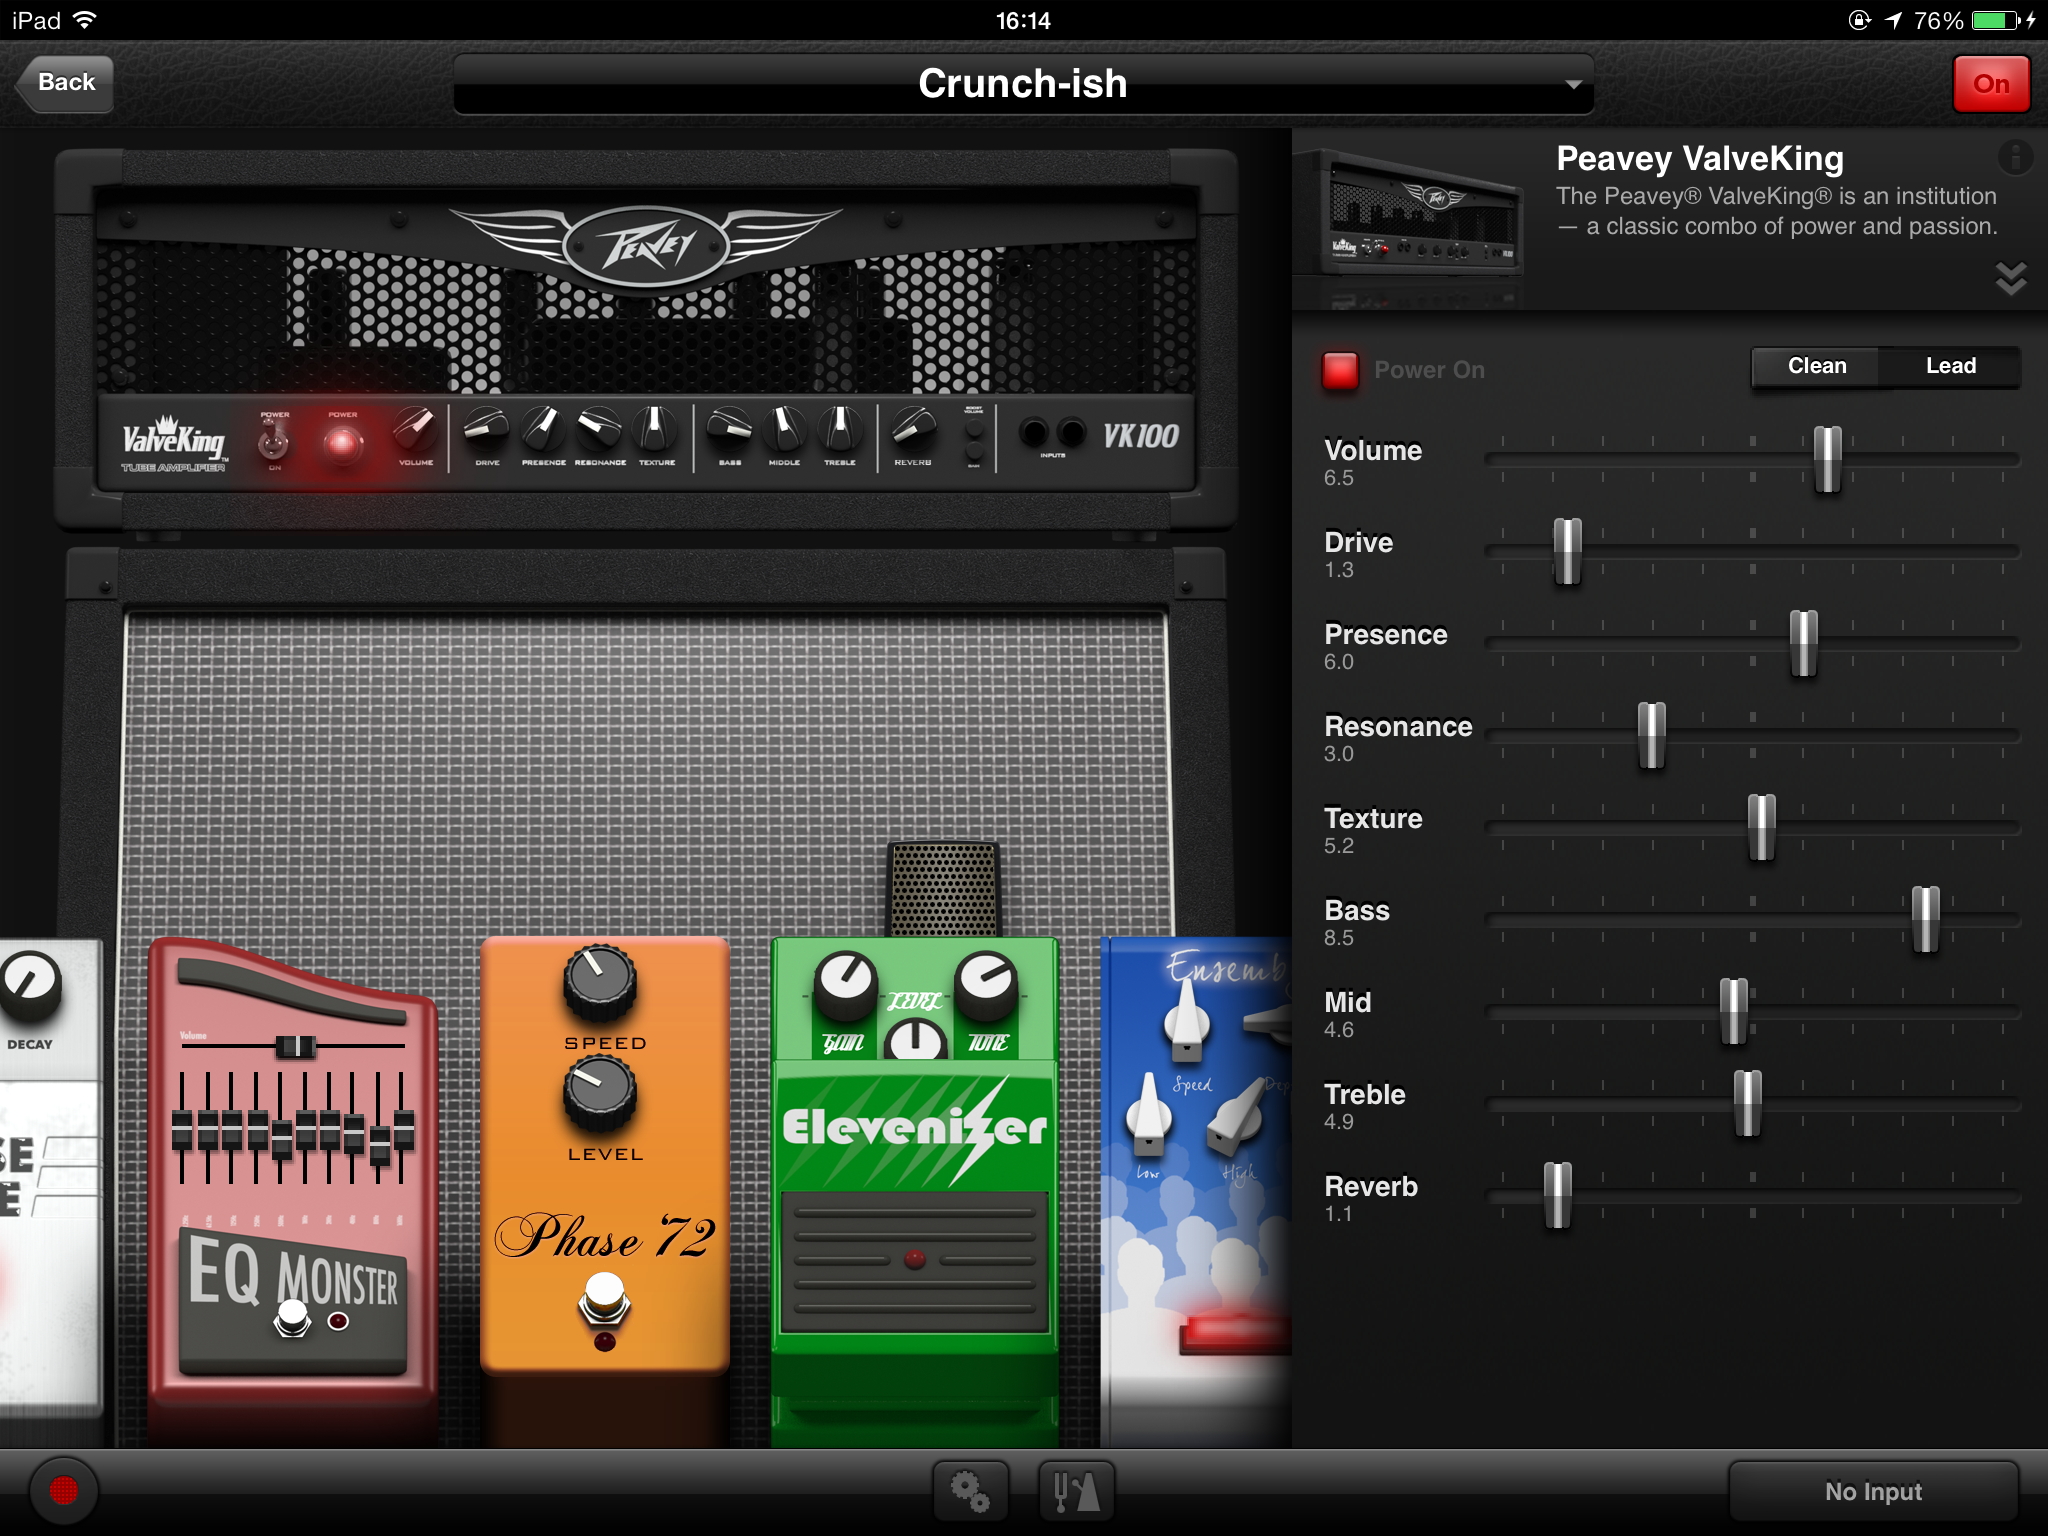Click the Peavey logo on the amp grille
This screenshot has width=2048, height=1536.
coord(646,245)
